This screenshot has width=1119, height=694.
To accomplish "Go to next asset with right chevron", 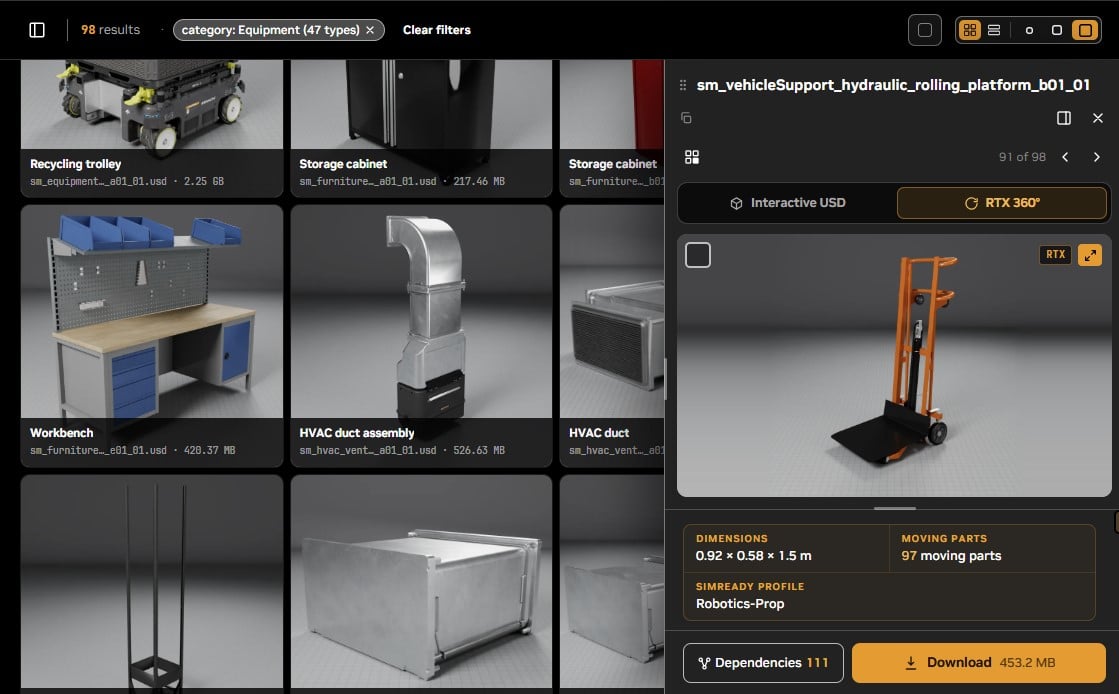I will click(1096, 157).
